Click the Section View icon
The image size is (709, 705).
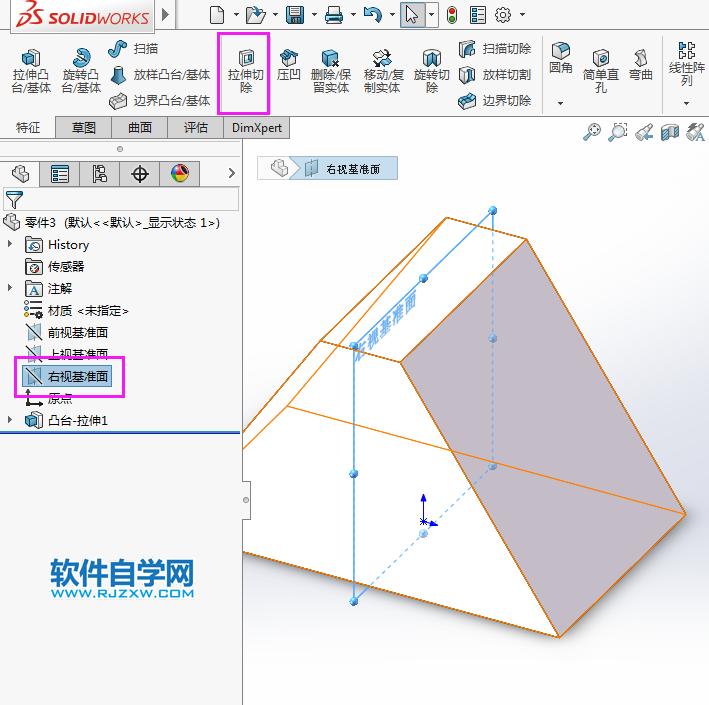(x=670, y=132)
